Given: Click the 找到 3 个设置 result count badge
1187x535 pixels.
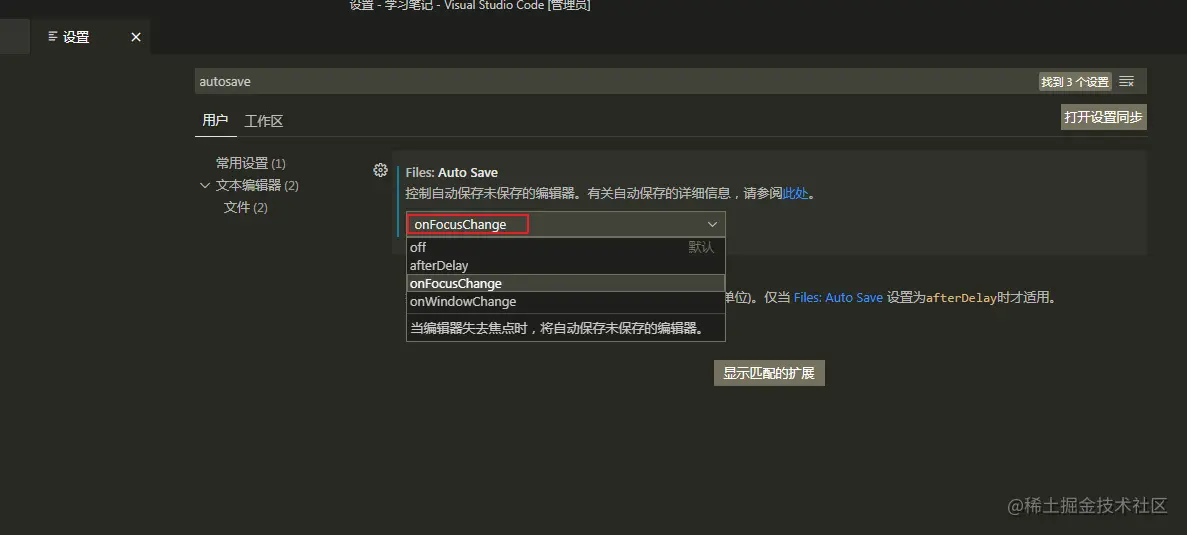Looking at the screenshot, I should (x=1075, y=82).
